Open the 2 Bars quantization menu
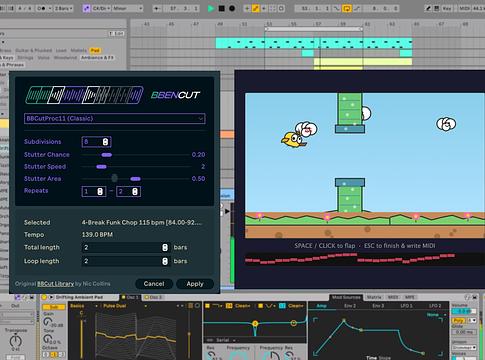 pyautogui.click(x=63, y=8)
